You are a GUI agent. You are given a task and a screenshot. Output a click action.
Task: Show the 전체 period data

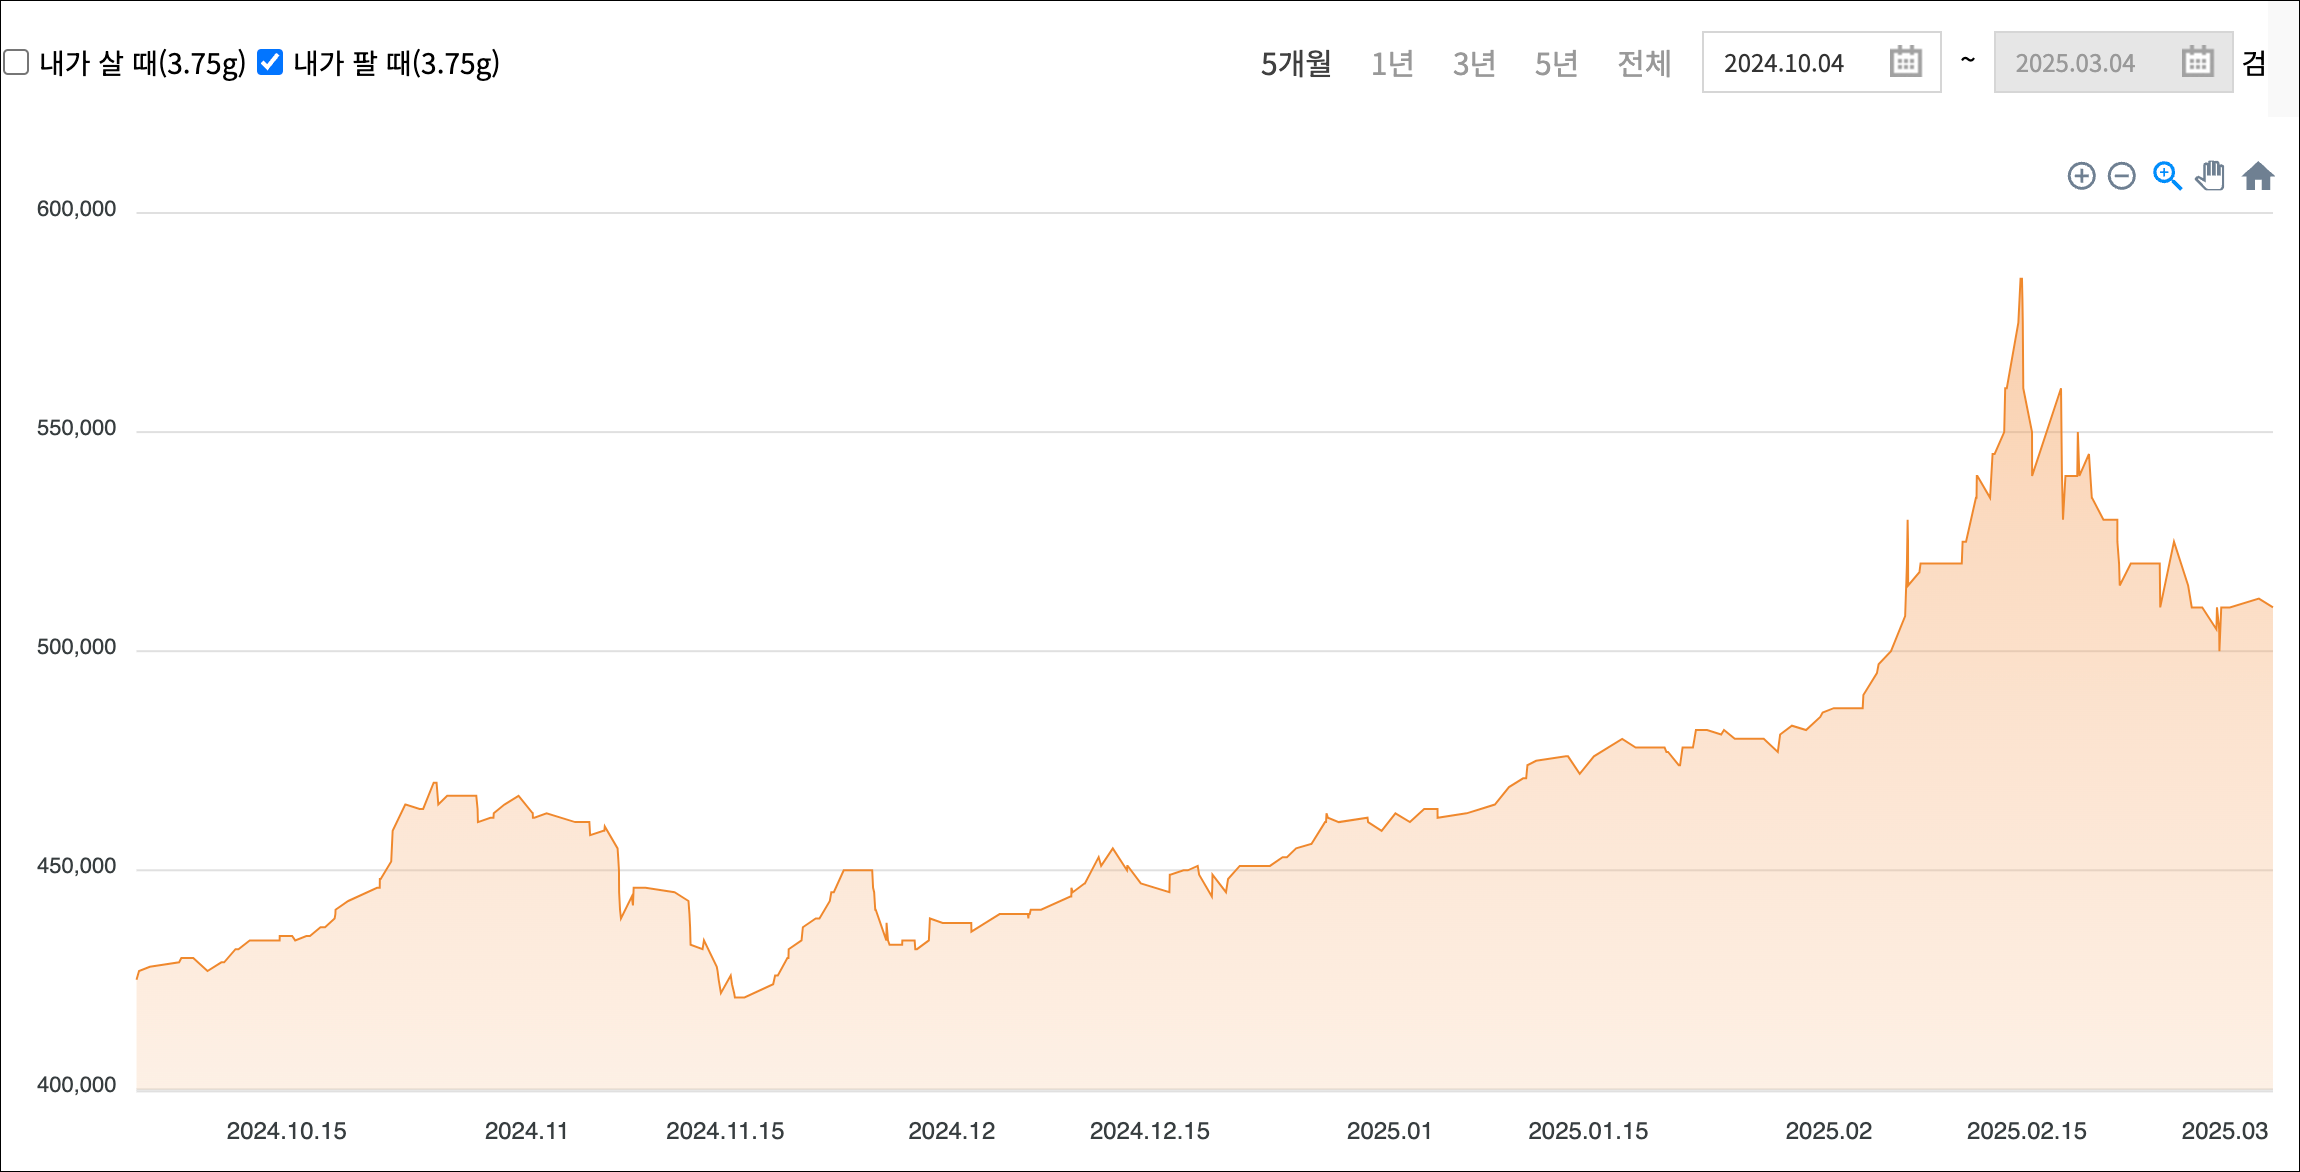[x=1644, y=64]
